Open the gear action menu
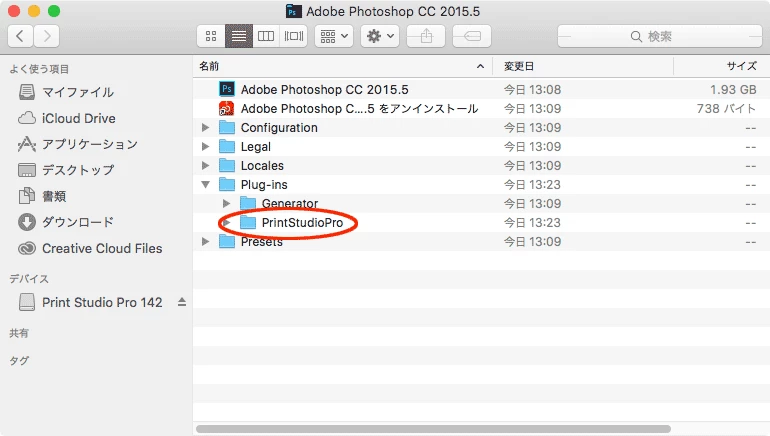The image size is (770, 436). [x=380, y=36]
